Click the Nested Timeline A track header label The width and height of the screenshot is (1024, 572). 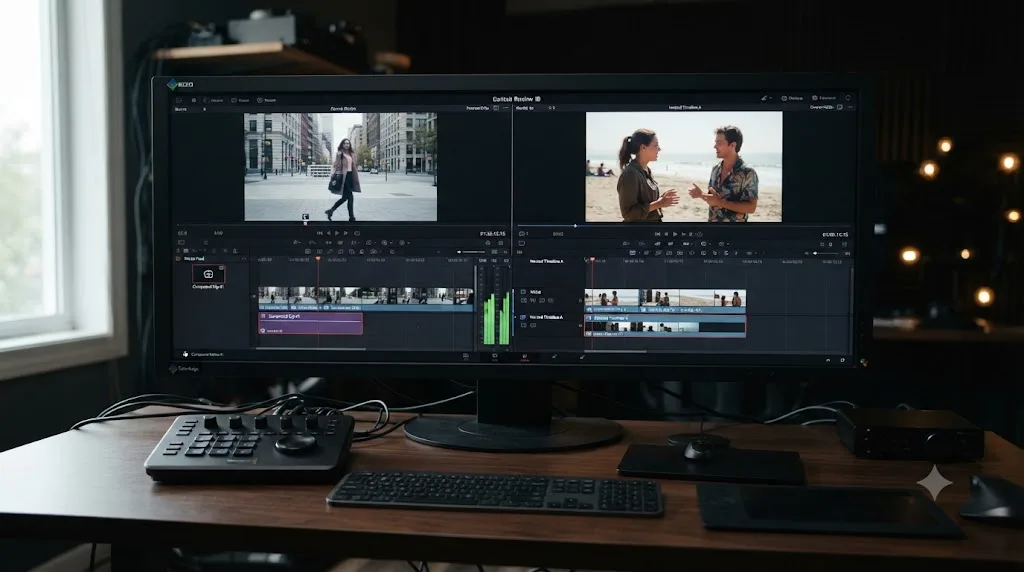click(547, 317)
